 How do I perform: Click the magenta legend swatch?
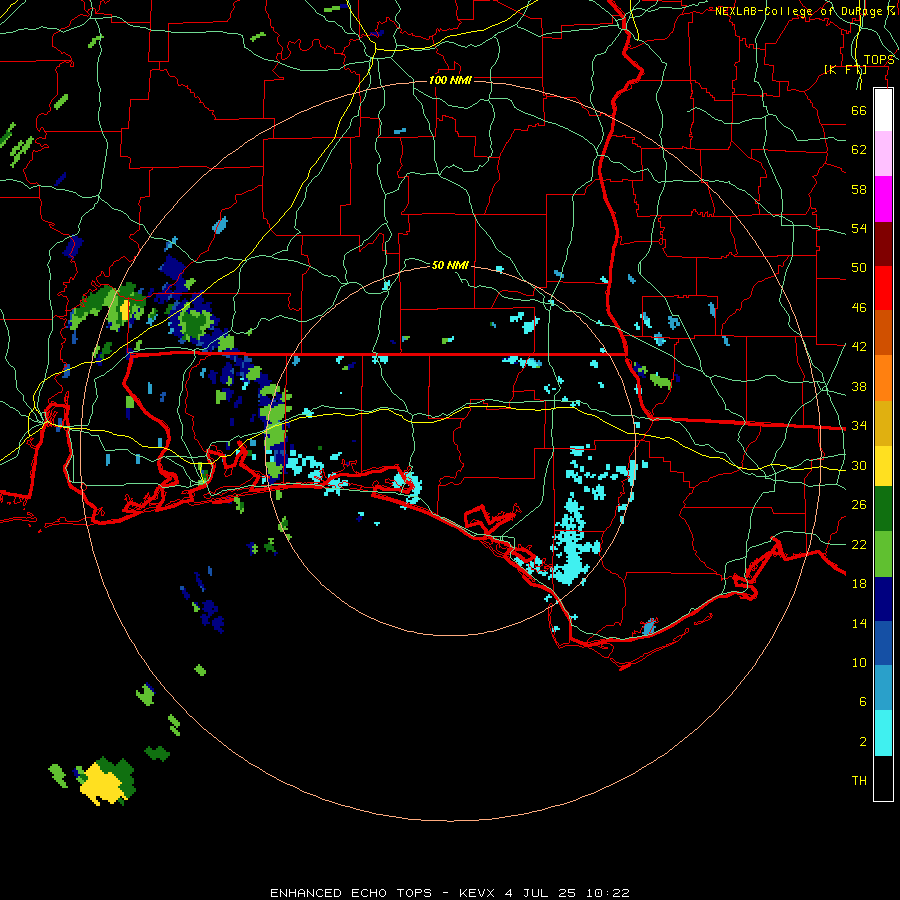click(883, 199)
